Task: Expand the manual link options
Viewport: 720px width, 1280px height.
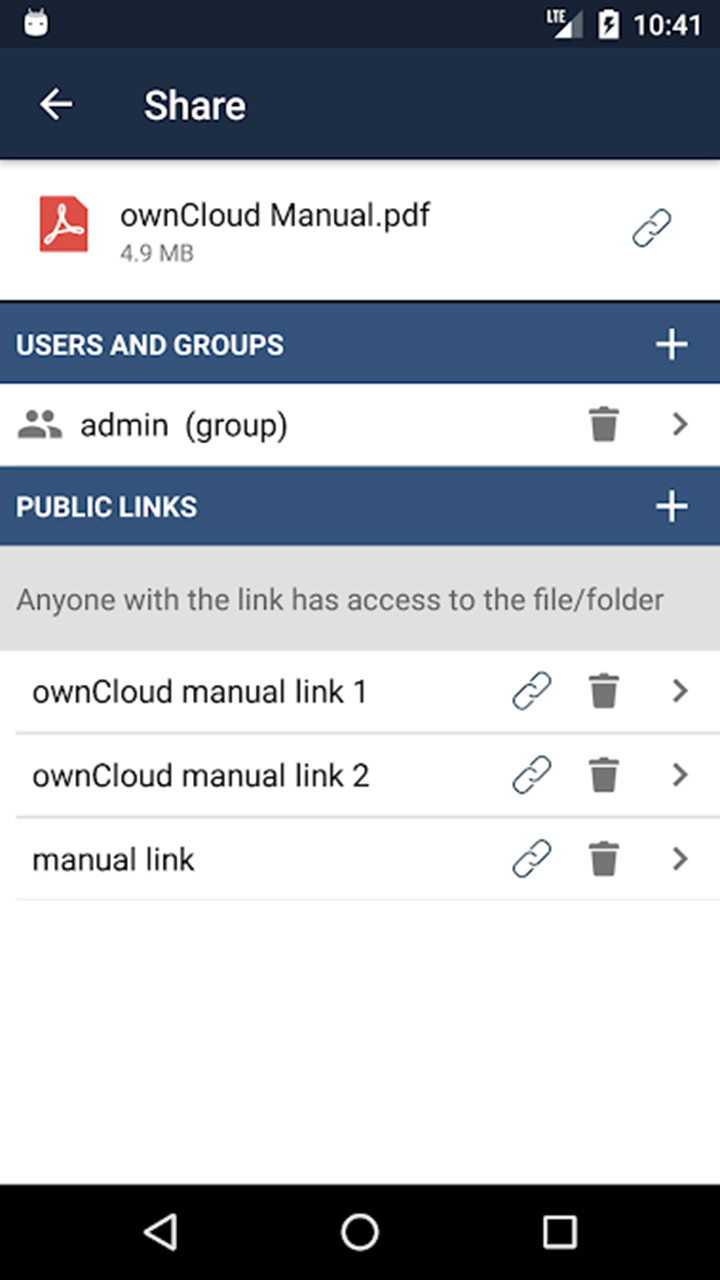Action: (x=681, y=859)
